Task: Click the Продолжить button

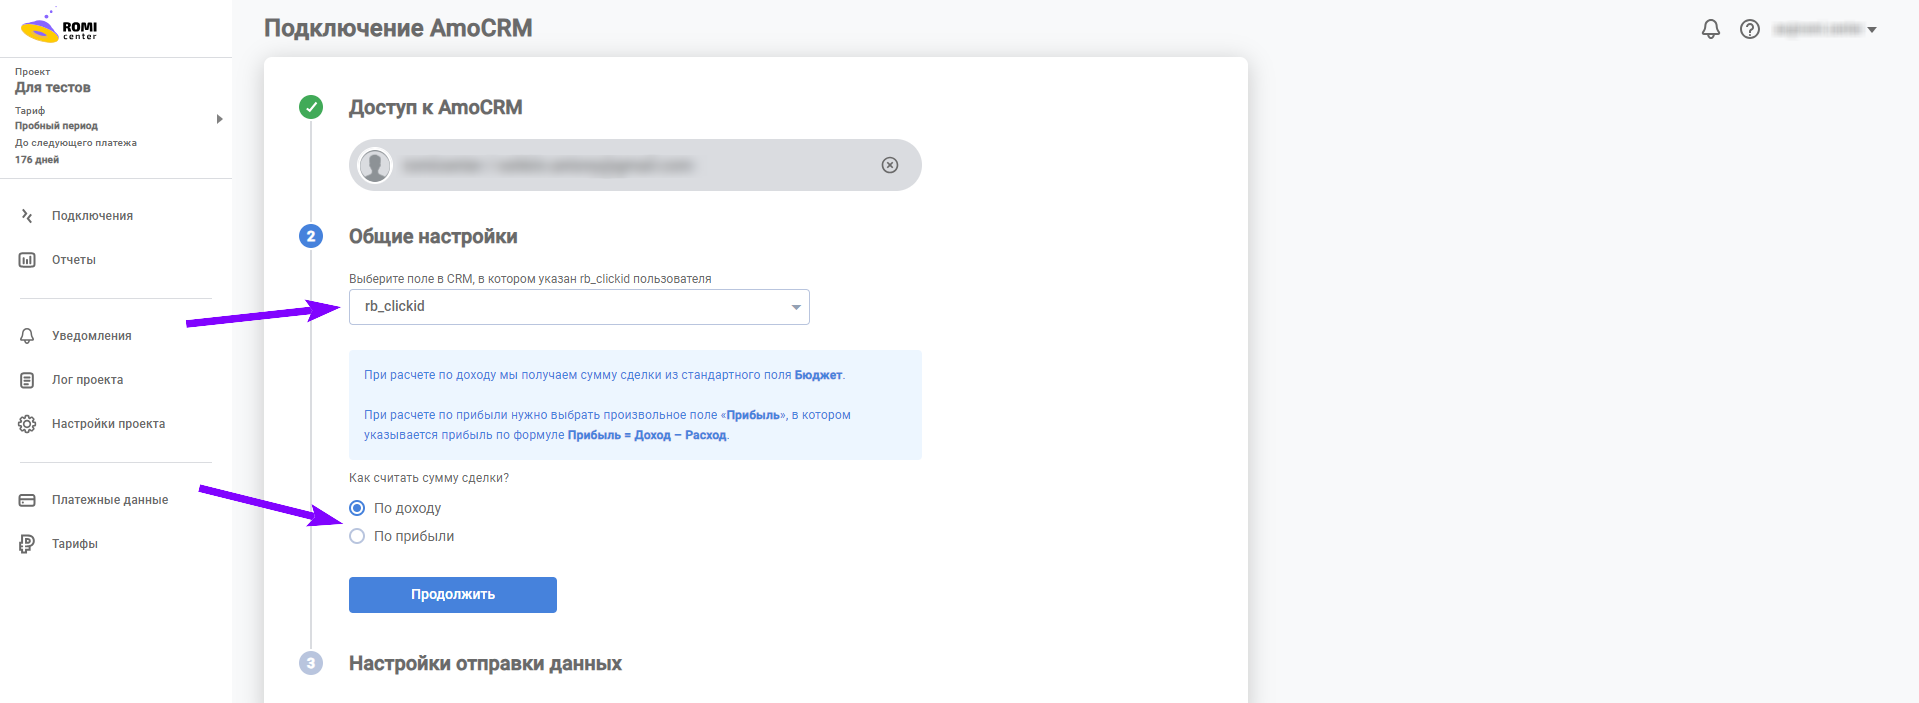Action: click(x=453, y=595)
